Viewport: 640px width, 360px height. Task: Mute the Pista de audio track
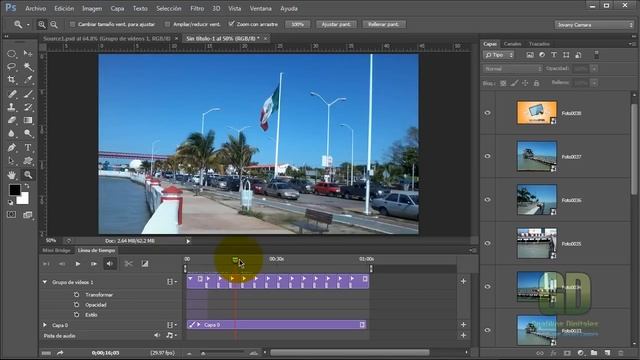(x=157, y=335)
